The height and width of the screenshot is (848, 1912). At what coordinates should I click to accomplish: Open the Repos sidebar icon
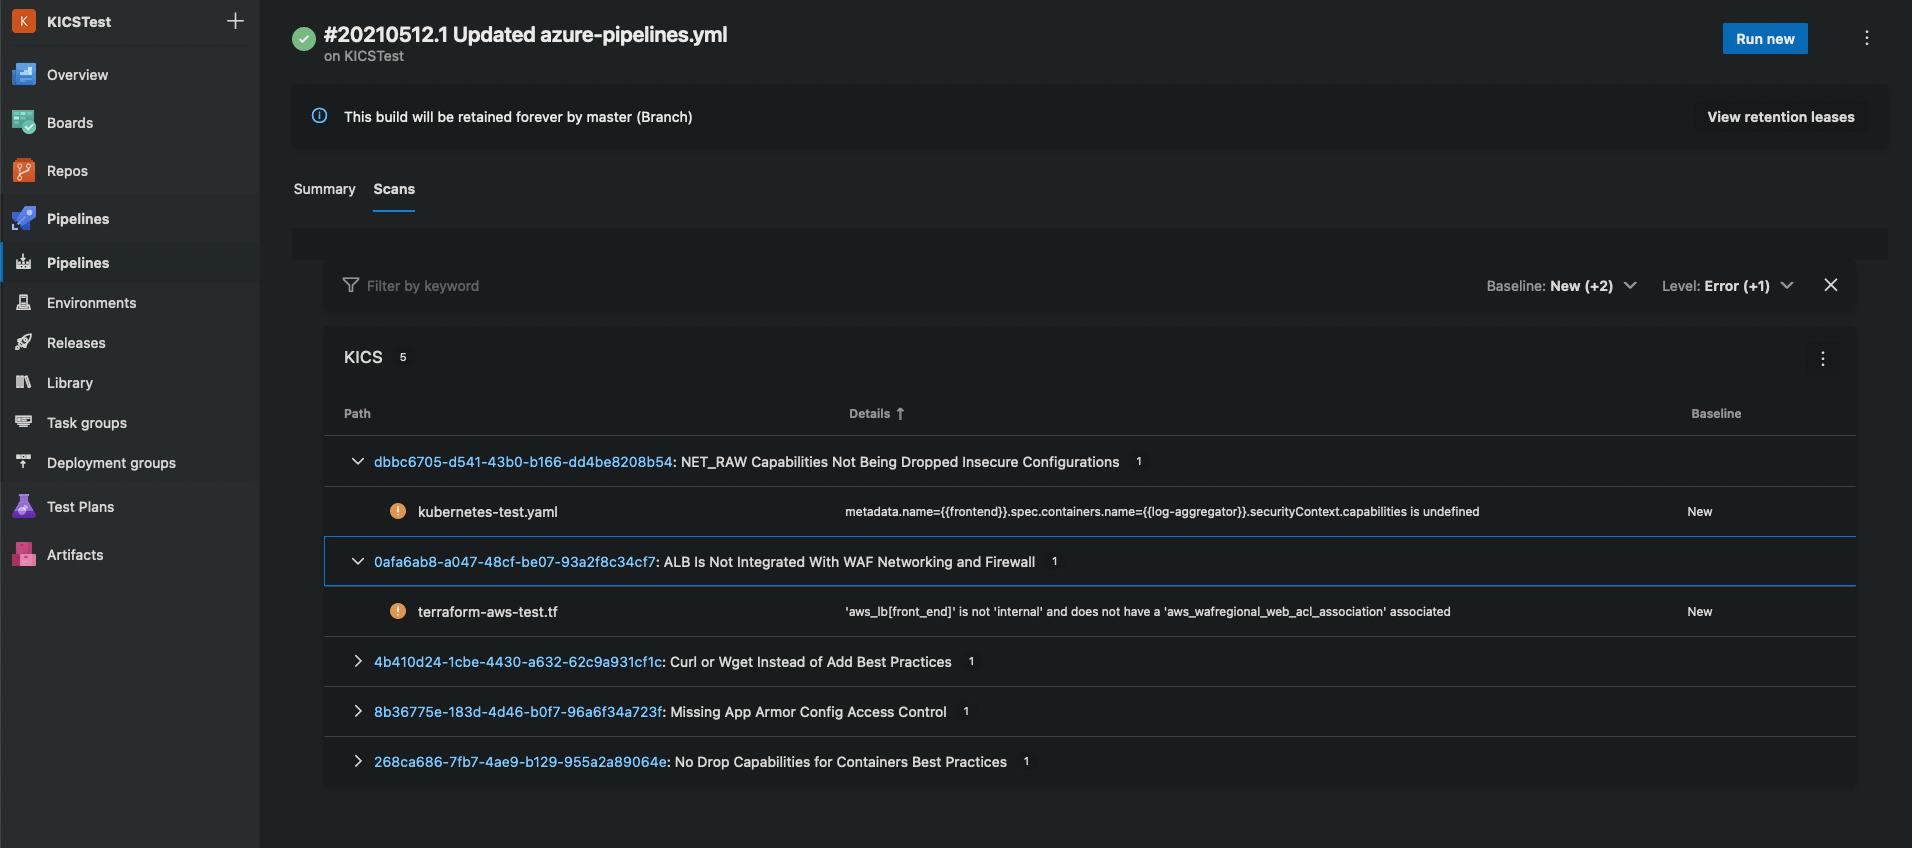(24, 171)
